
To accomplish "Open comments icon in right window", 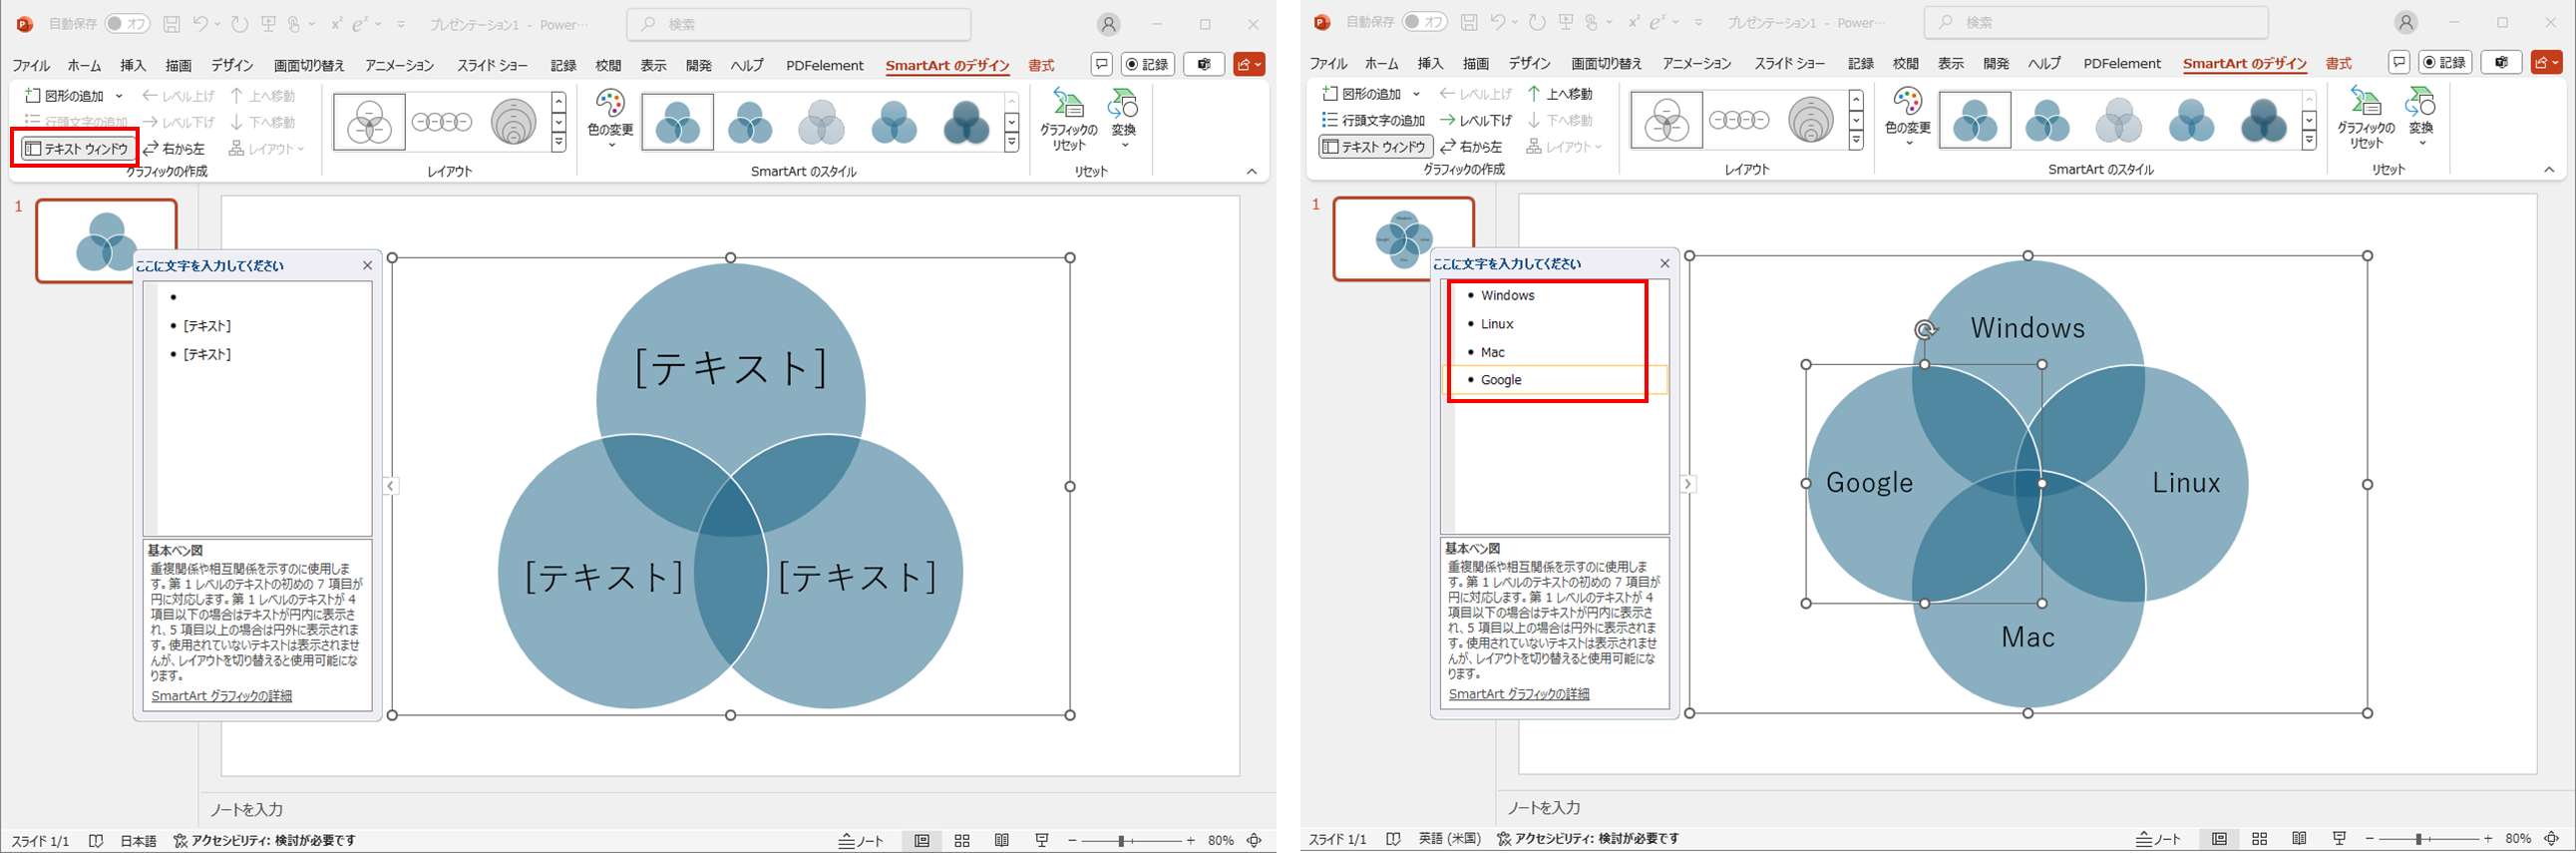I will tap(2399, 63).
